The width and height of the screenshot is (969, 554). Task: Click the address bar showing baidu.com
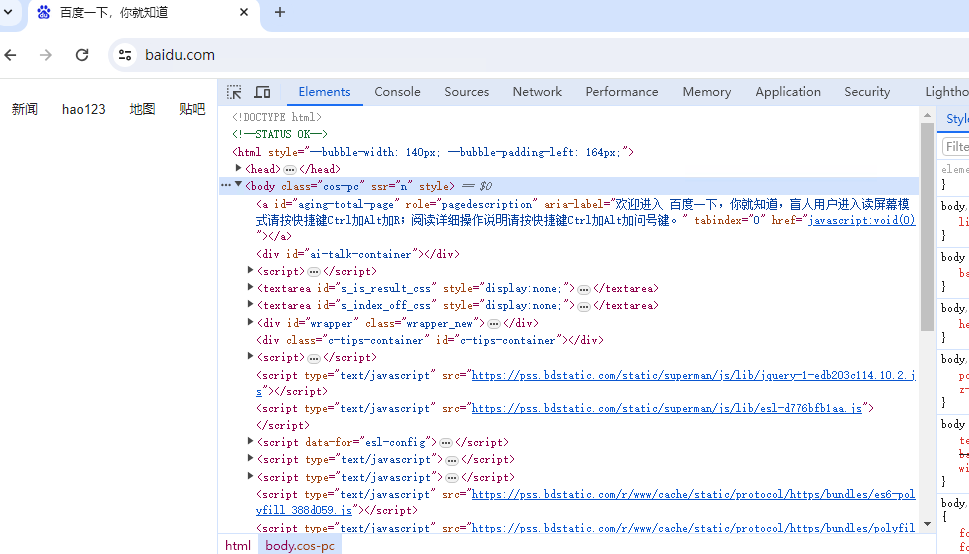tap(538, 55)
